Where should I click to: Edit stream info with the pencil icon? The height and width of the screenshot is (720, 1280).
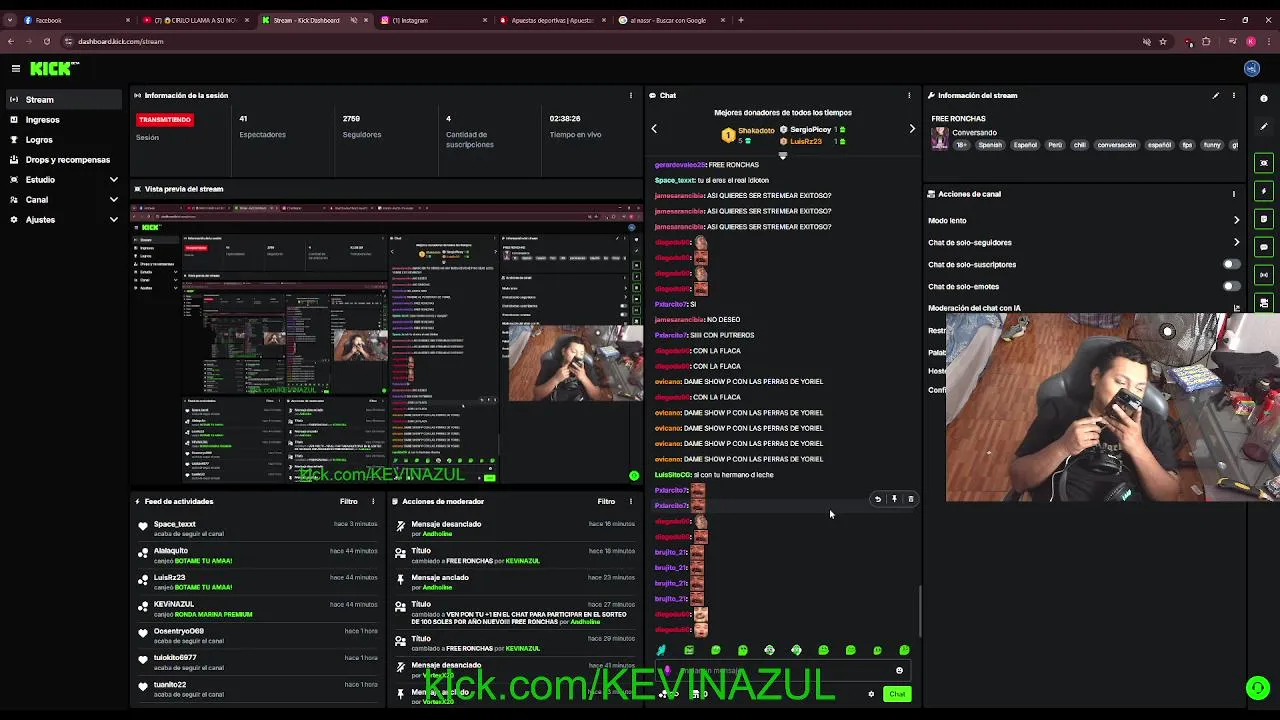1216,96
